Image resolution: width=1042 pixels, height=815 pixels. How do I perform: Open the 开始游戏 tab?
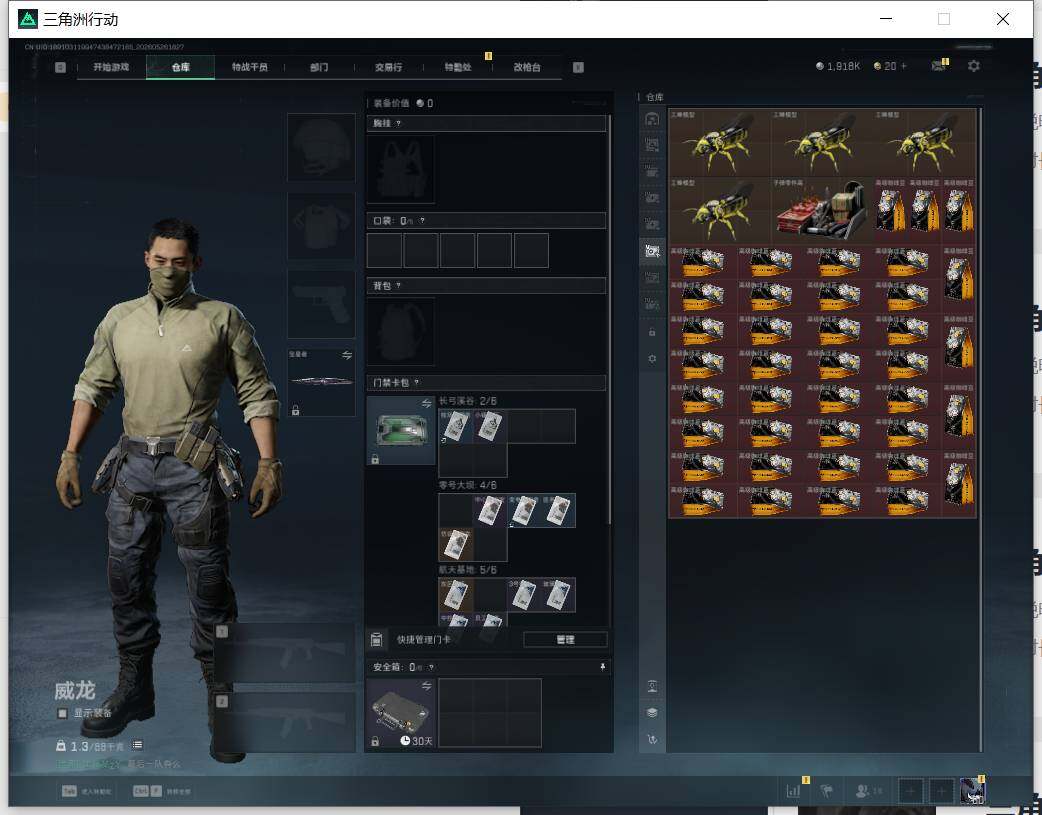111,67
